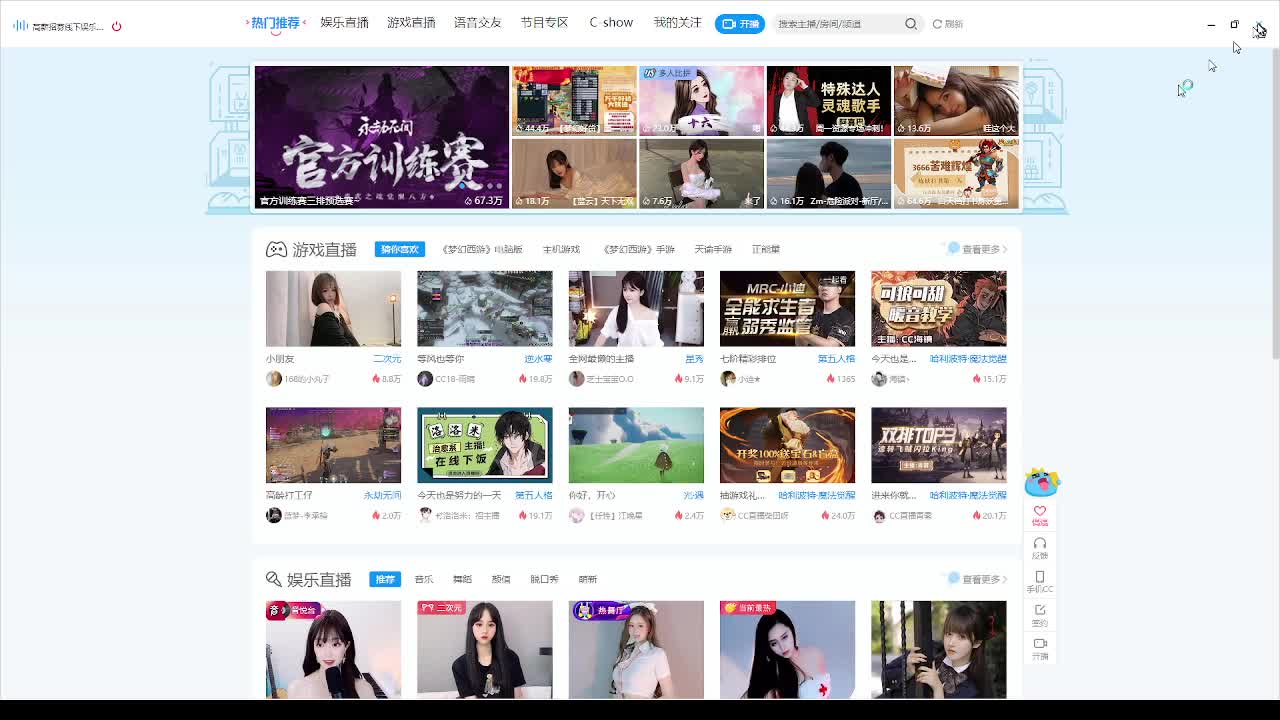Click the flame popularity icon next to 19.8万
The height and width of the screenshot is (720, 1280).
point(523,379)
